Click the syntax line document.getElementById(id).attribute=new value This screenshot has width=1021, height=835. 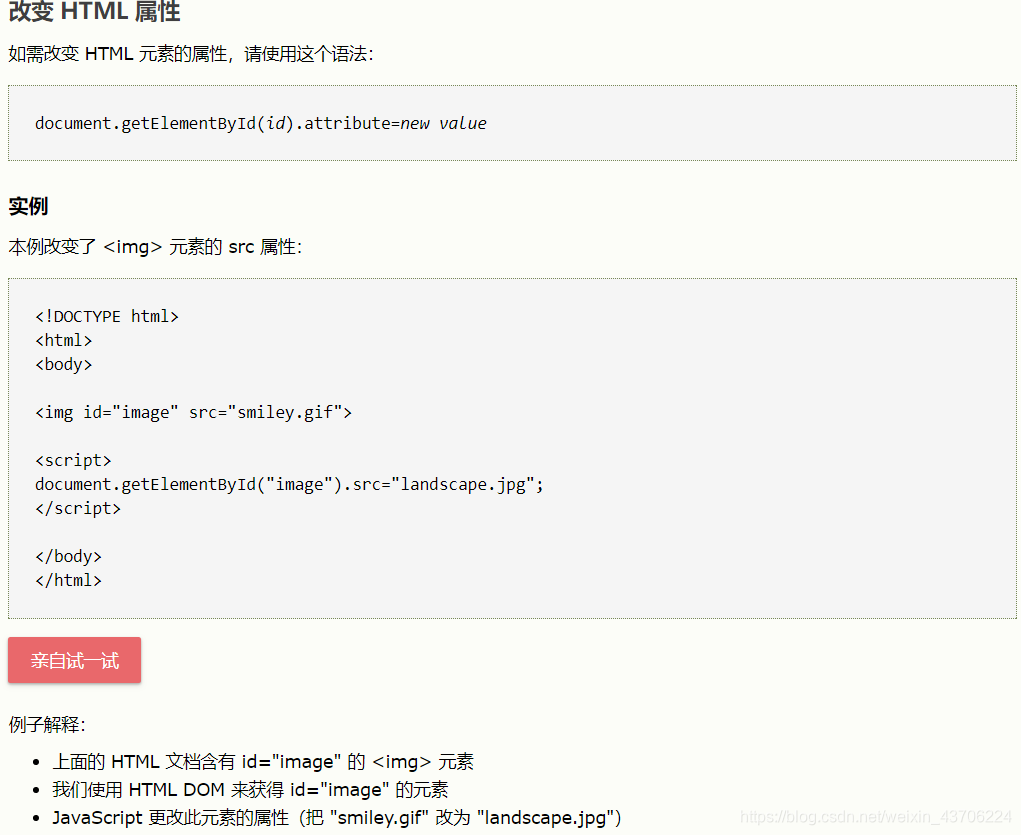tap(260, 123)
